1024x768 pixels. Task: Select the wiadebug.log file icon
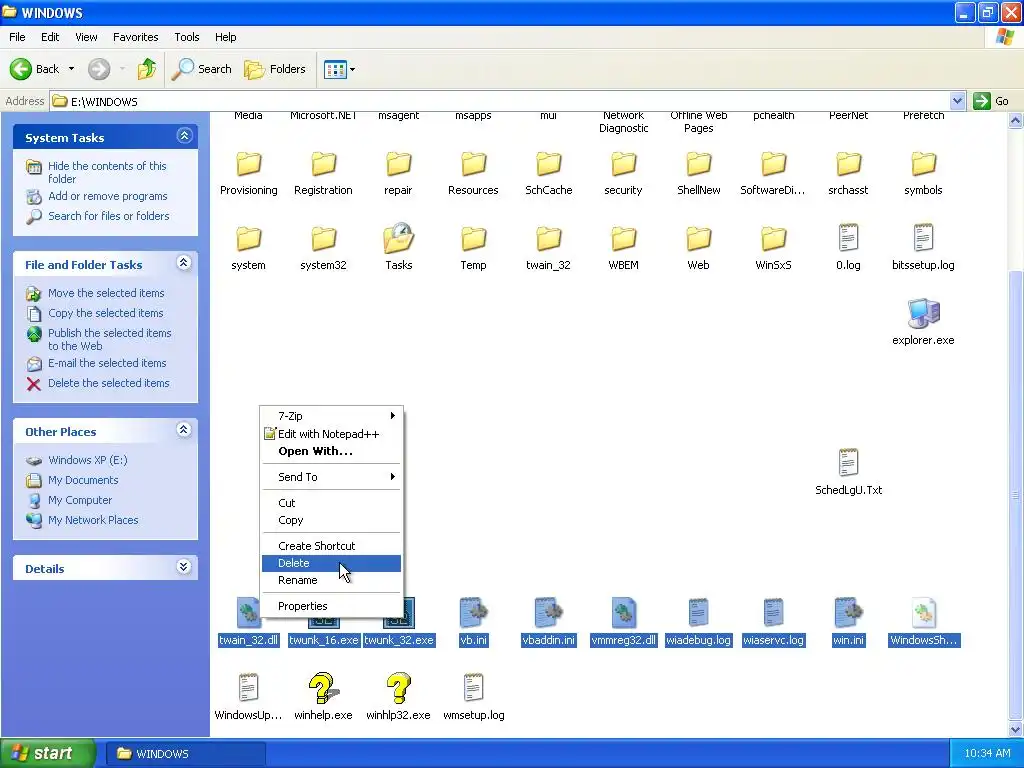coord(698,613)
